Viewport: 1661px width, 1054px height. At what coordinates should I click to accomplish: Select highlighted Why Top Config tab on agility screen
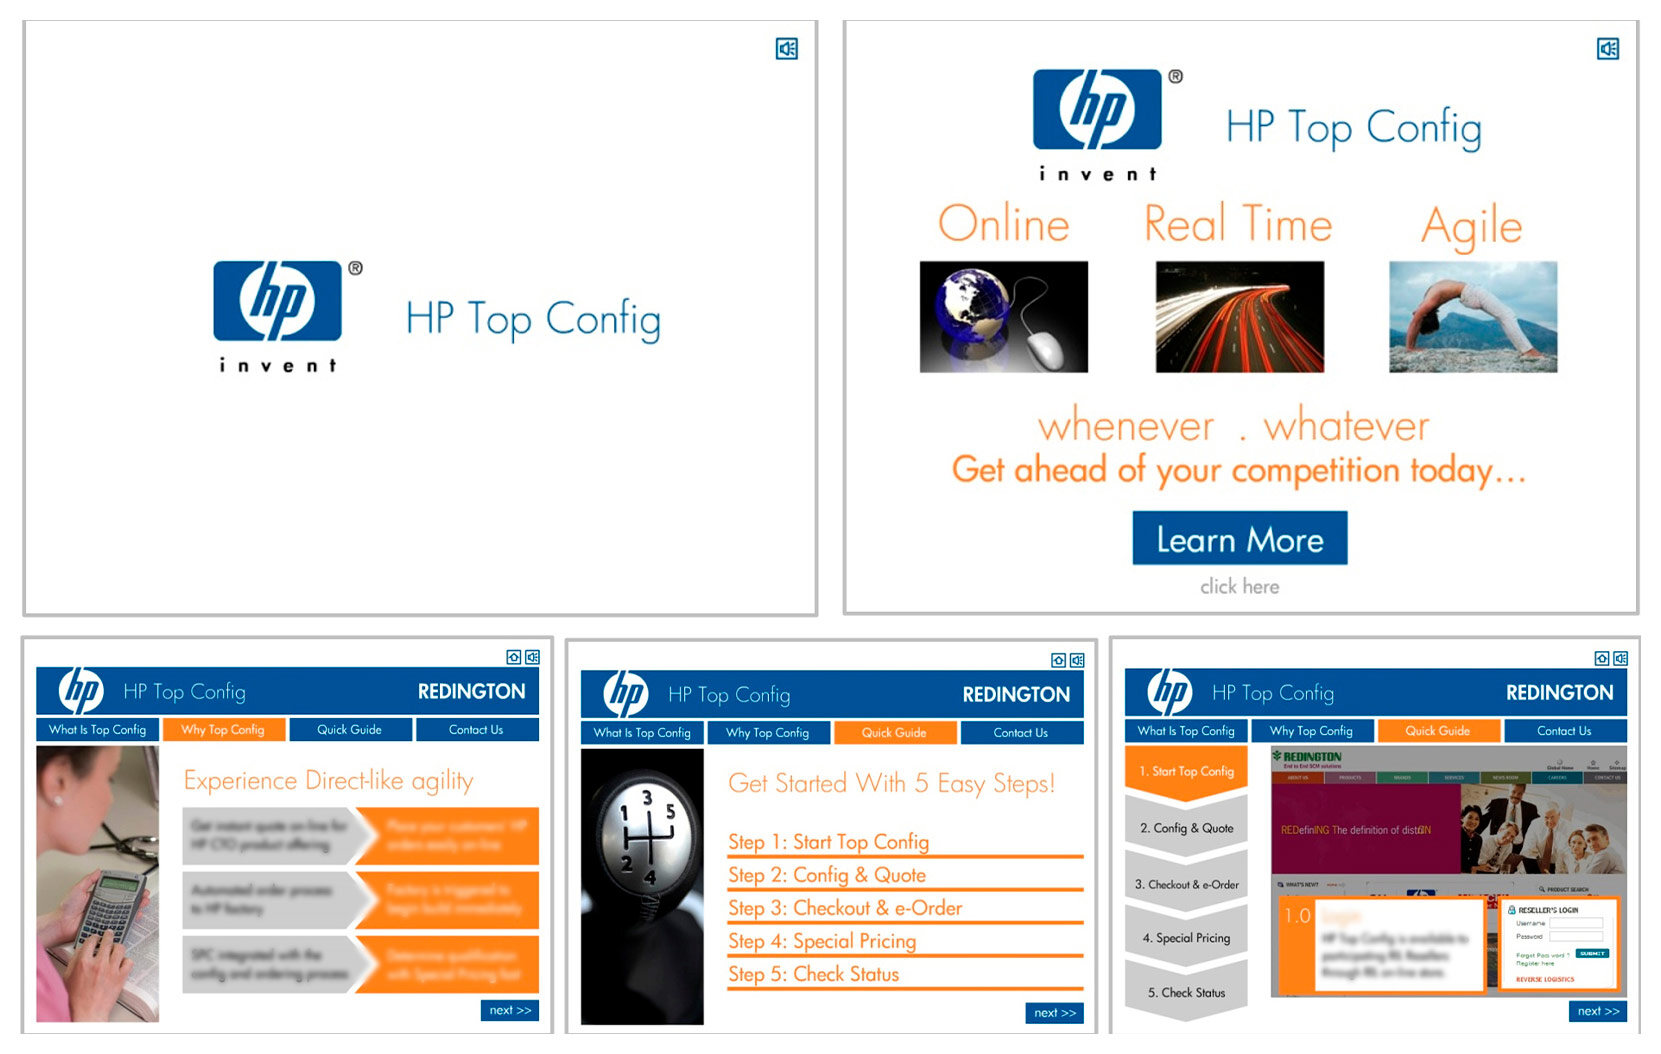pos(223,729)
